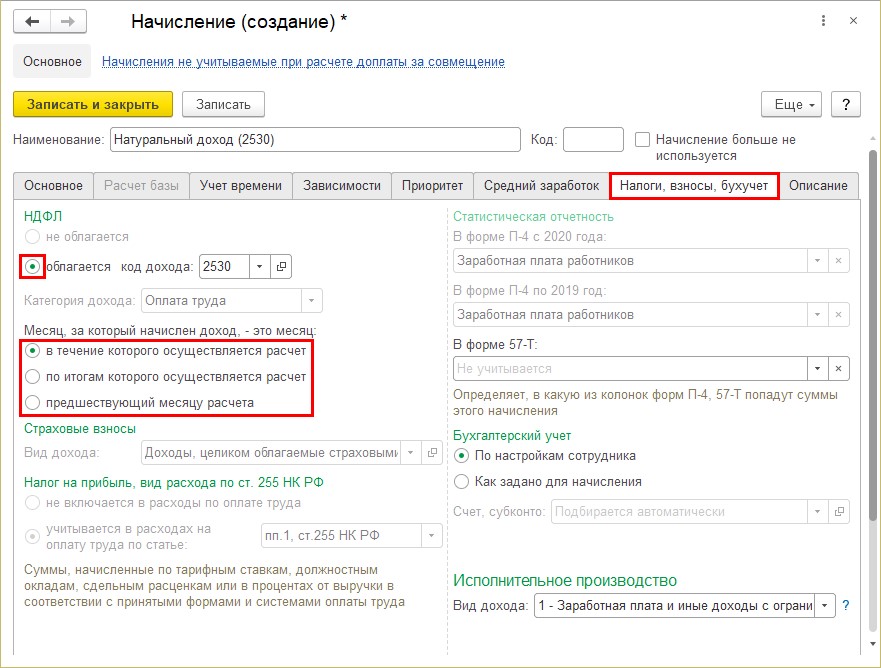The image size is (881, 668).
Task: Open the Счет, субконто selection icon
Action: [x=839, y=512]
